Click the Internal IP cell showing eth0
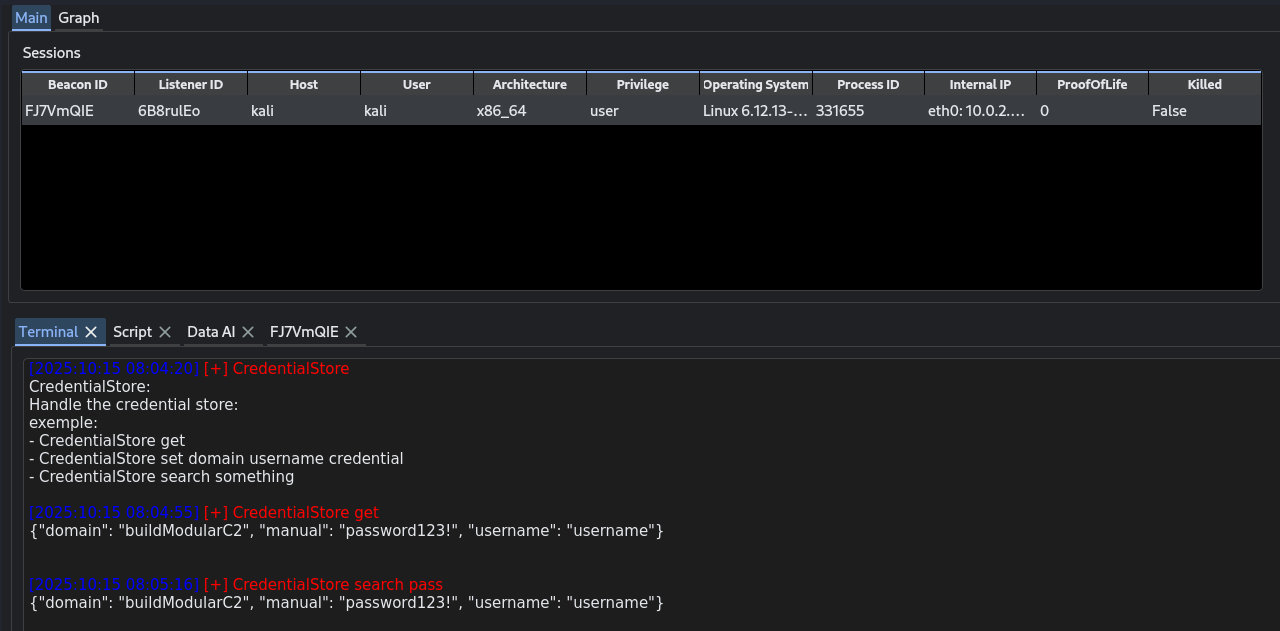 976,111
